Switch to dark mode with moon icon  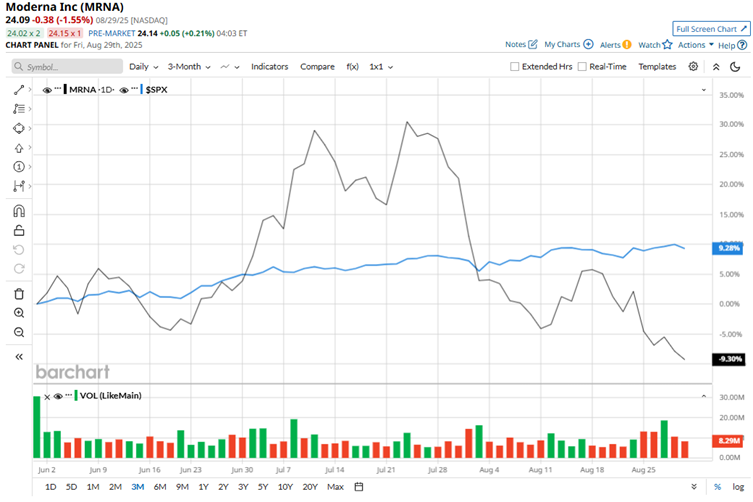[x=735, y=67]
